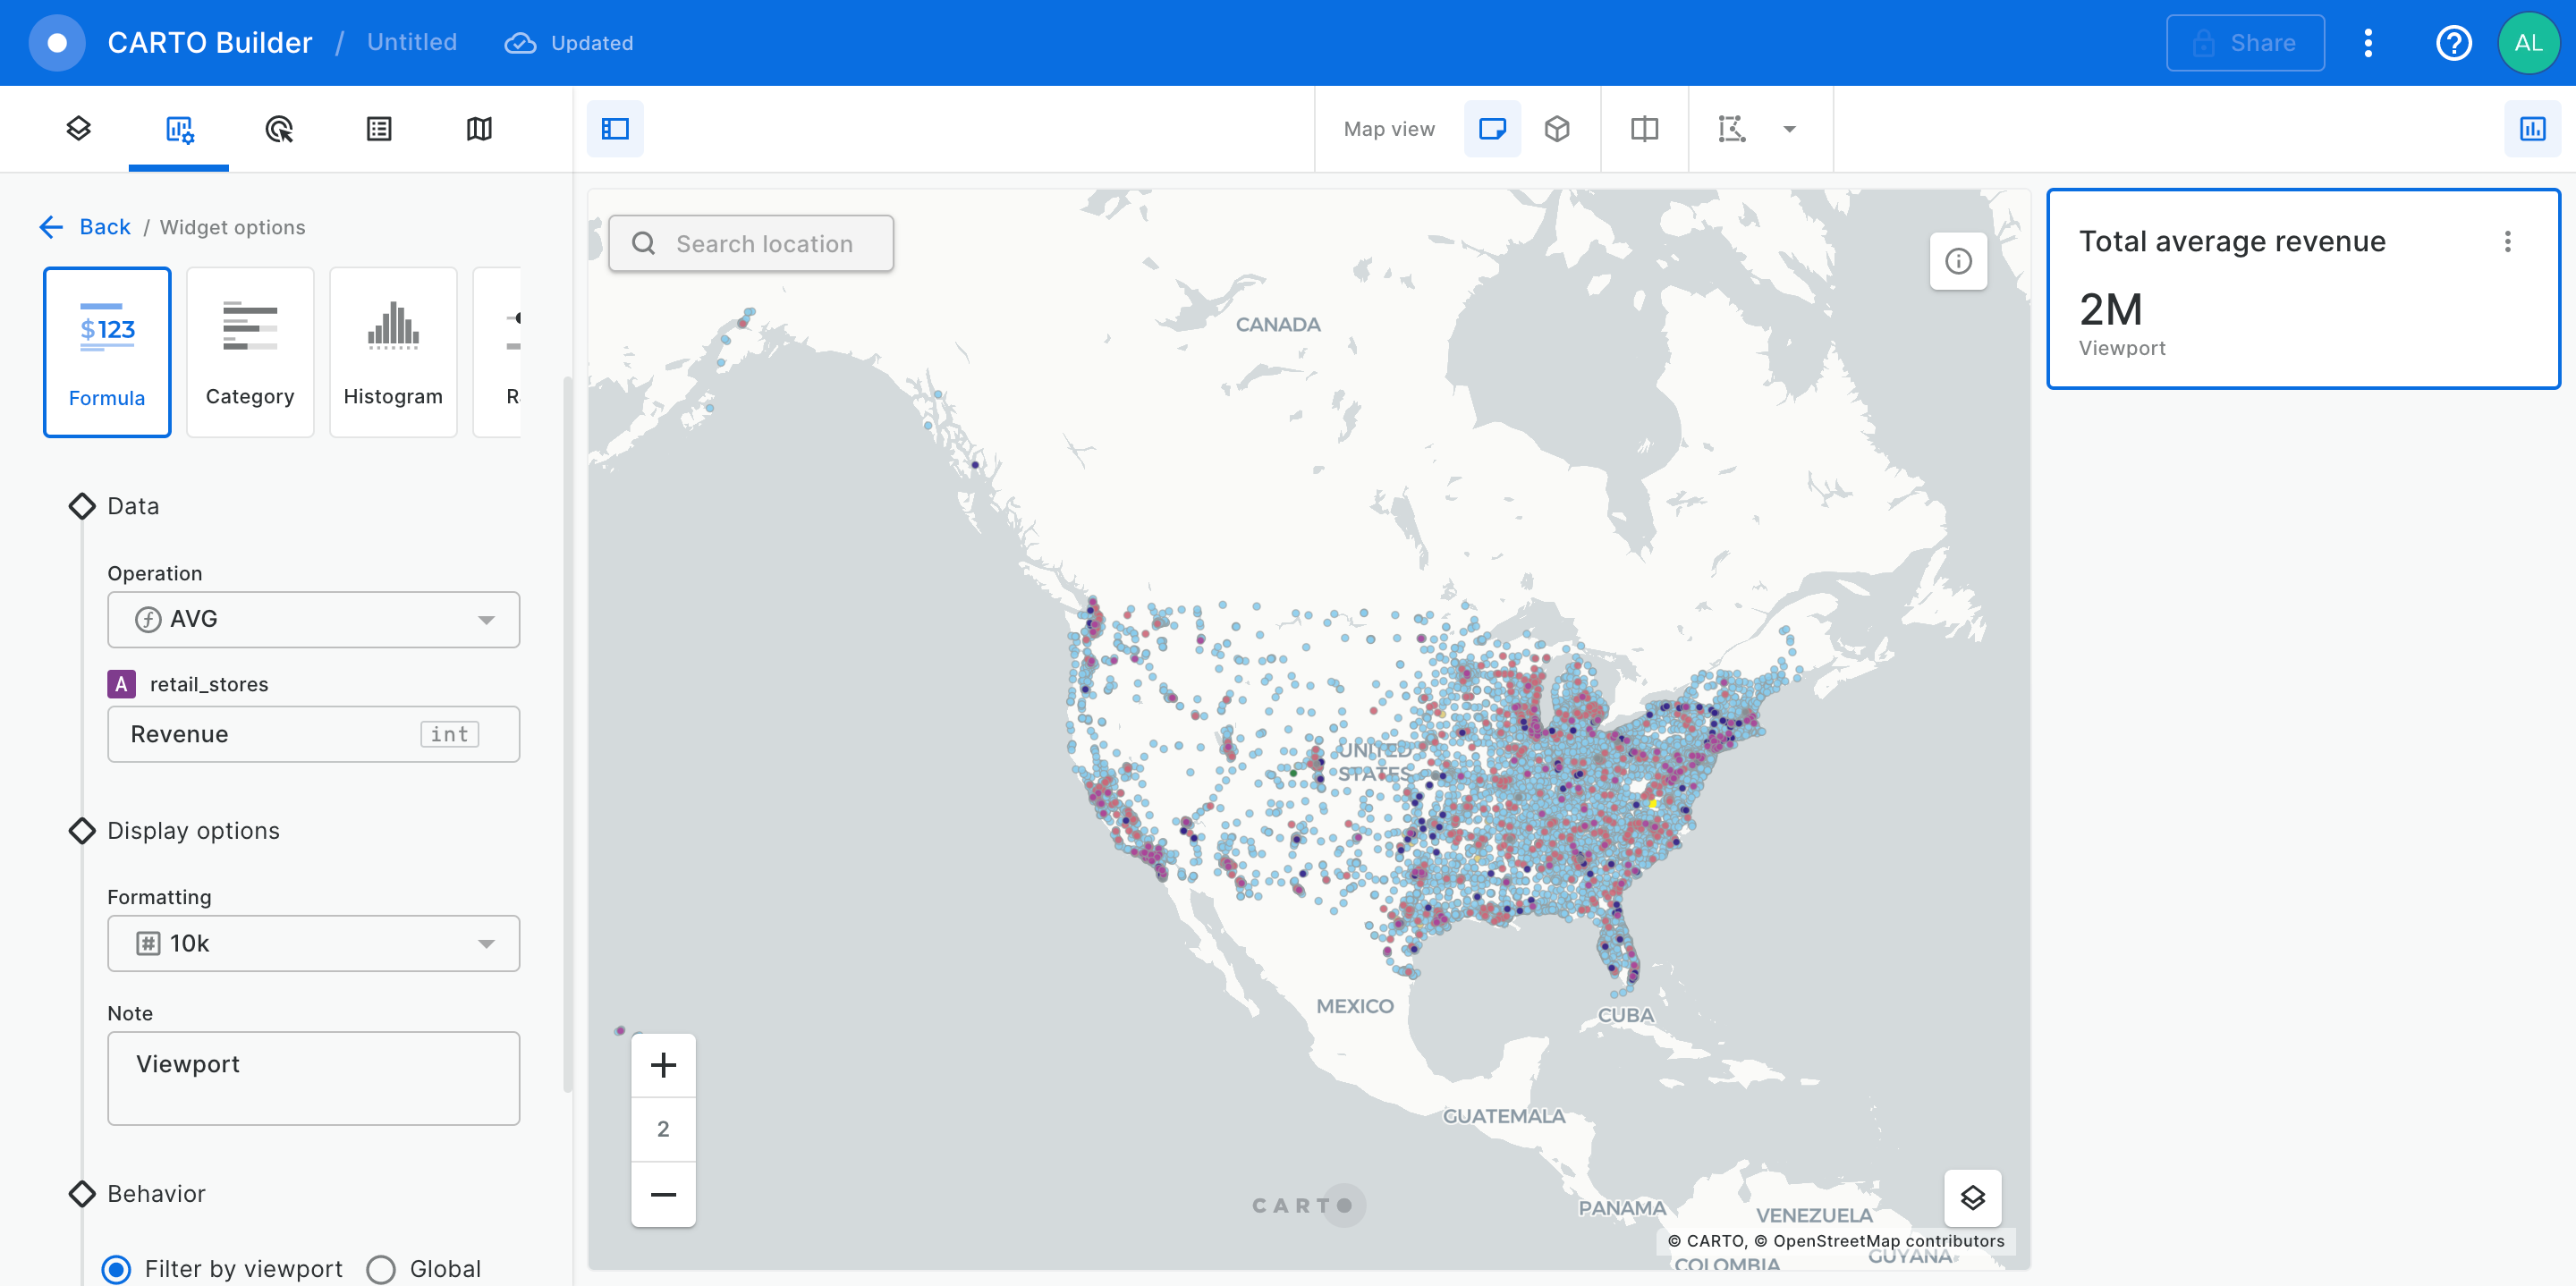Click the Share button
The image size is (2576, 1286).
click(x=2245, y=43)
